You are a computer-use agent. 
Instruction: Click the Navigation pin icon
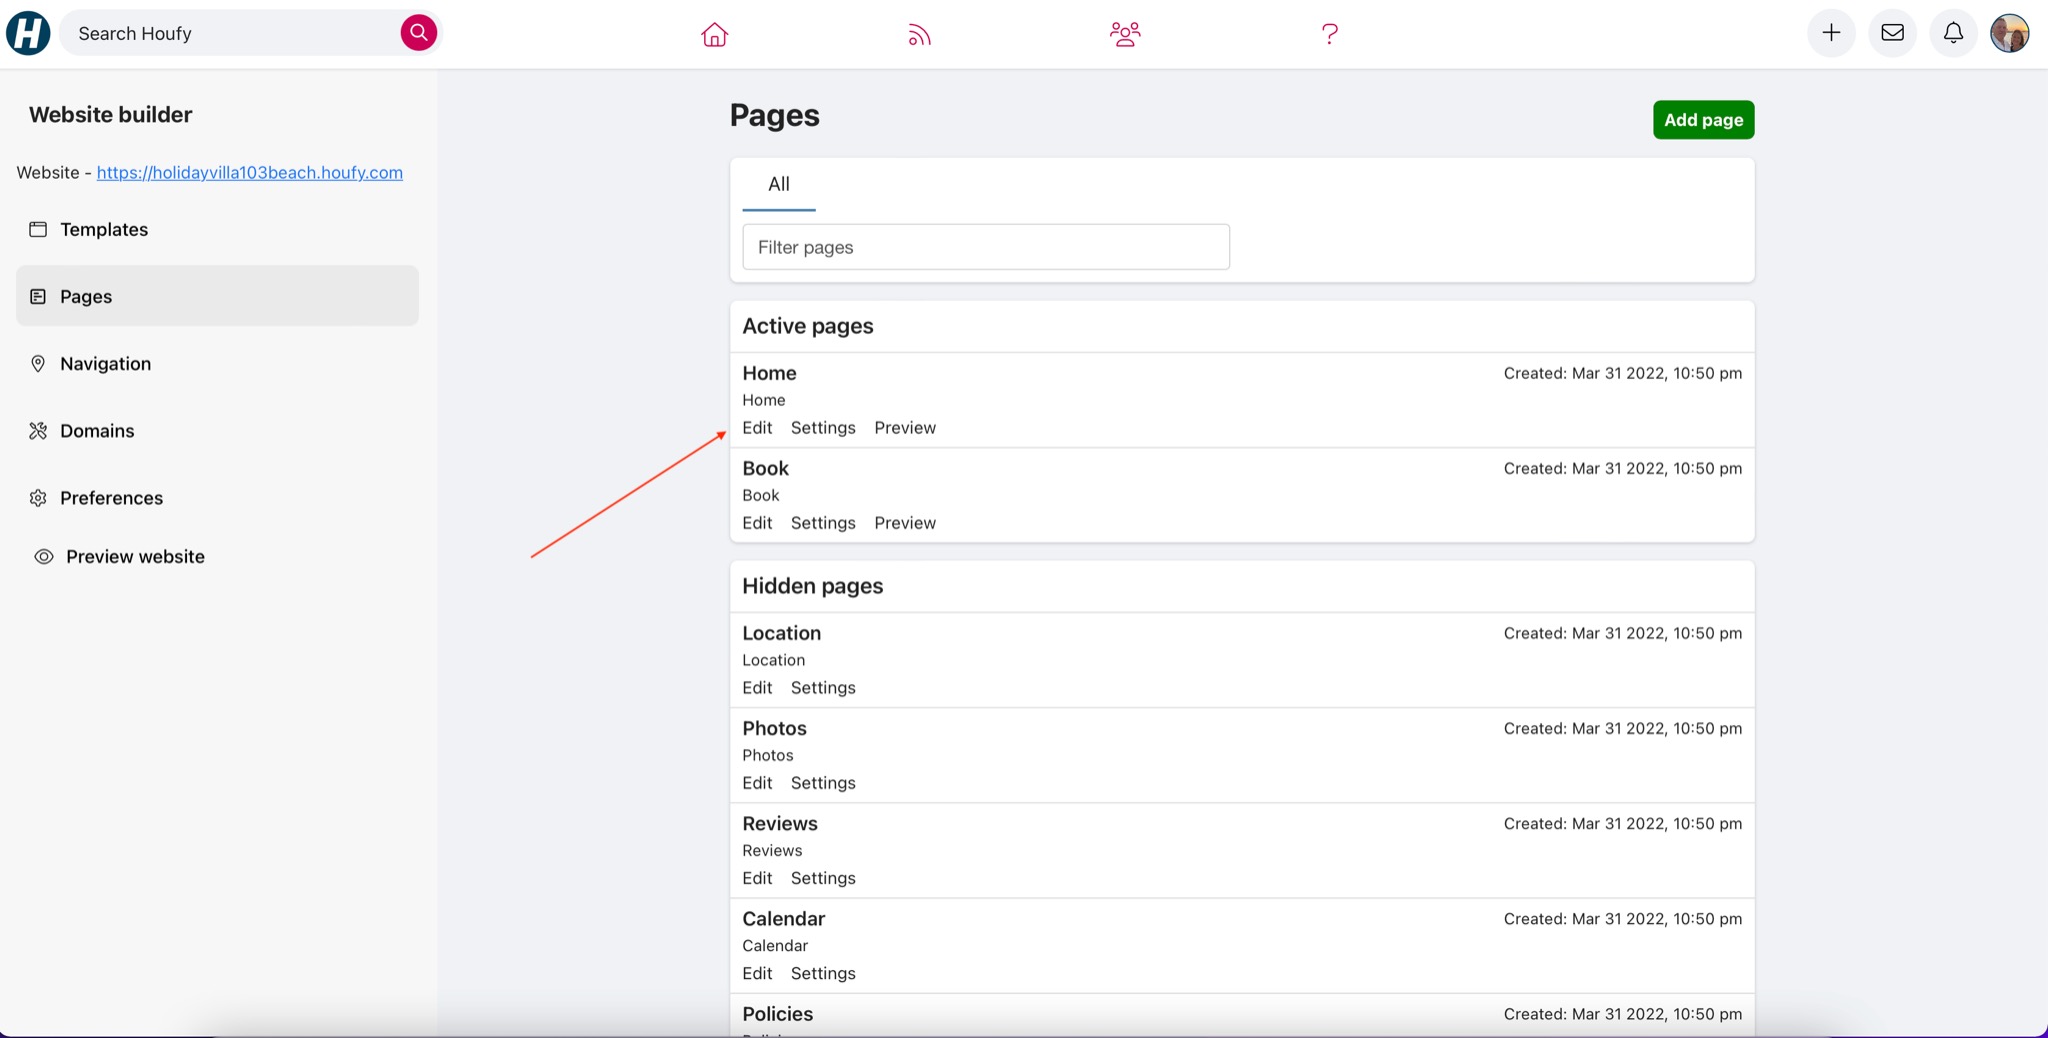[x=38, y=363]
